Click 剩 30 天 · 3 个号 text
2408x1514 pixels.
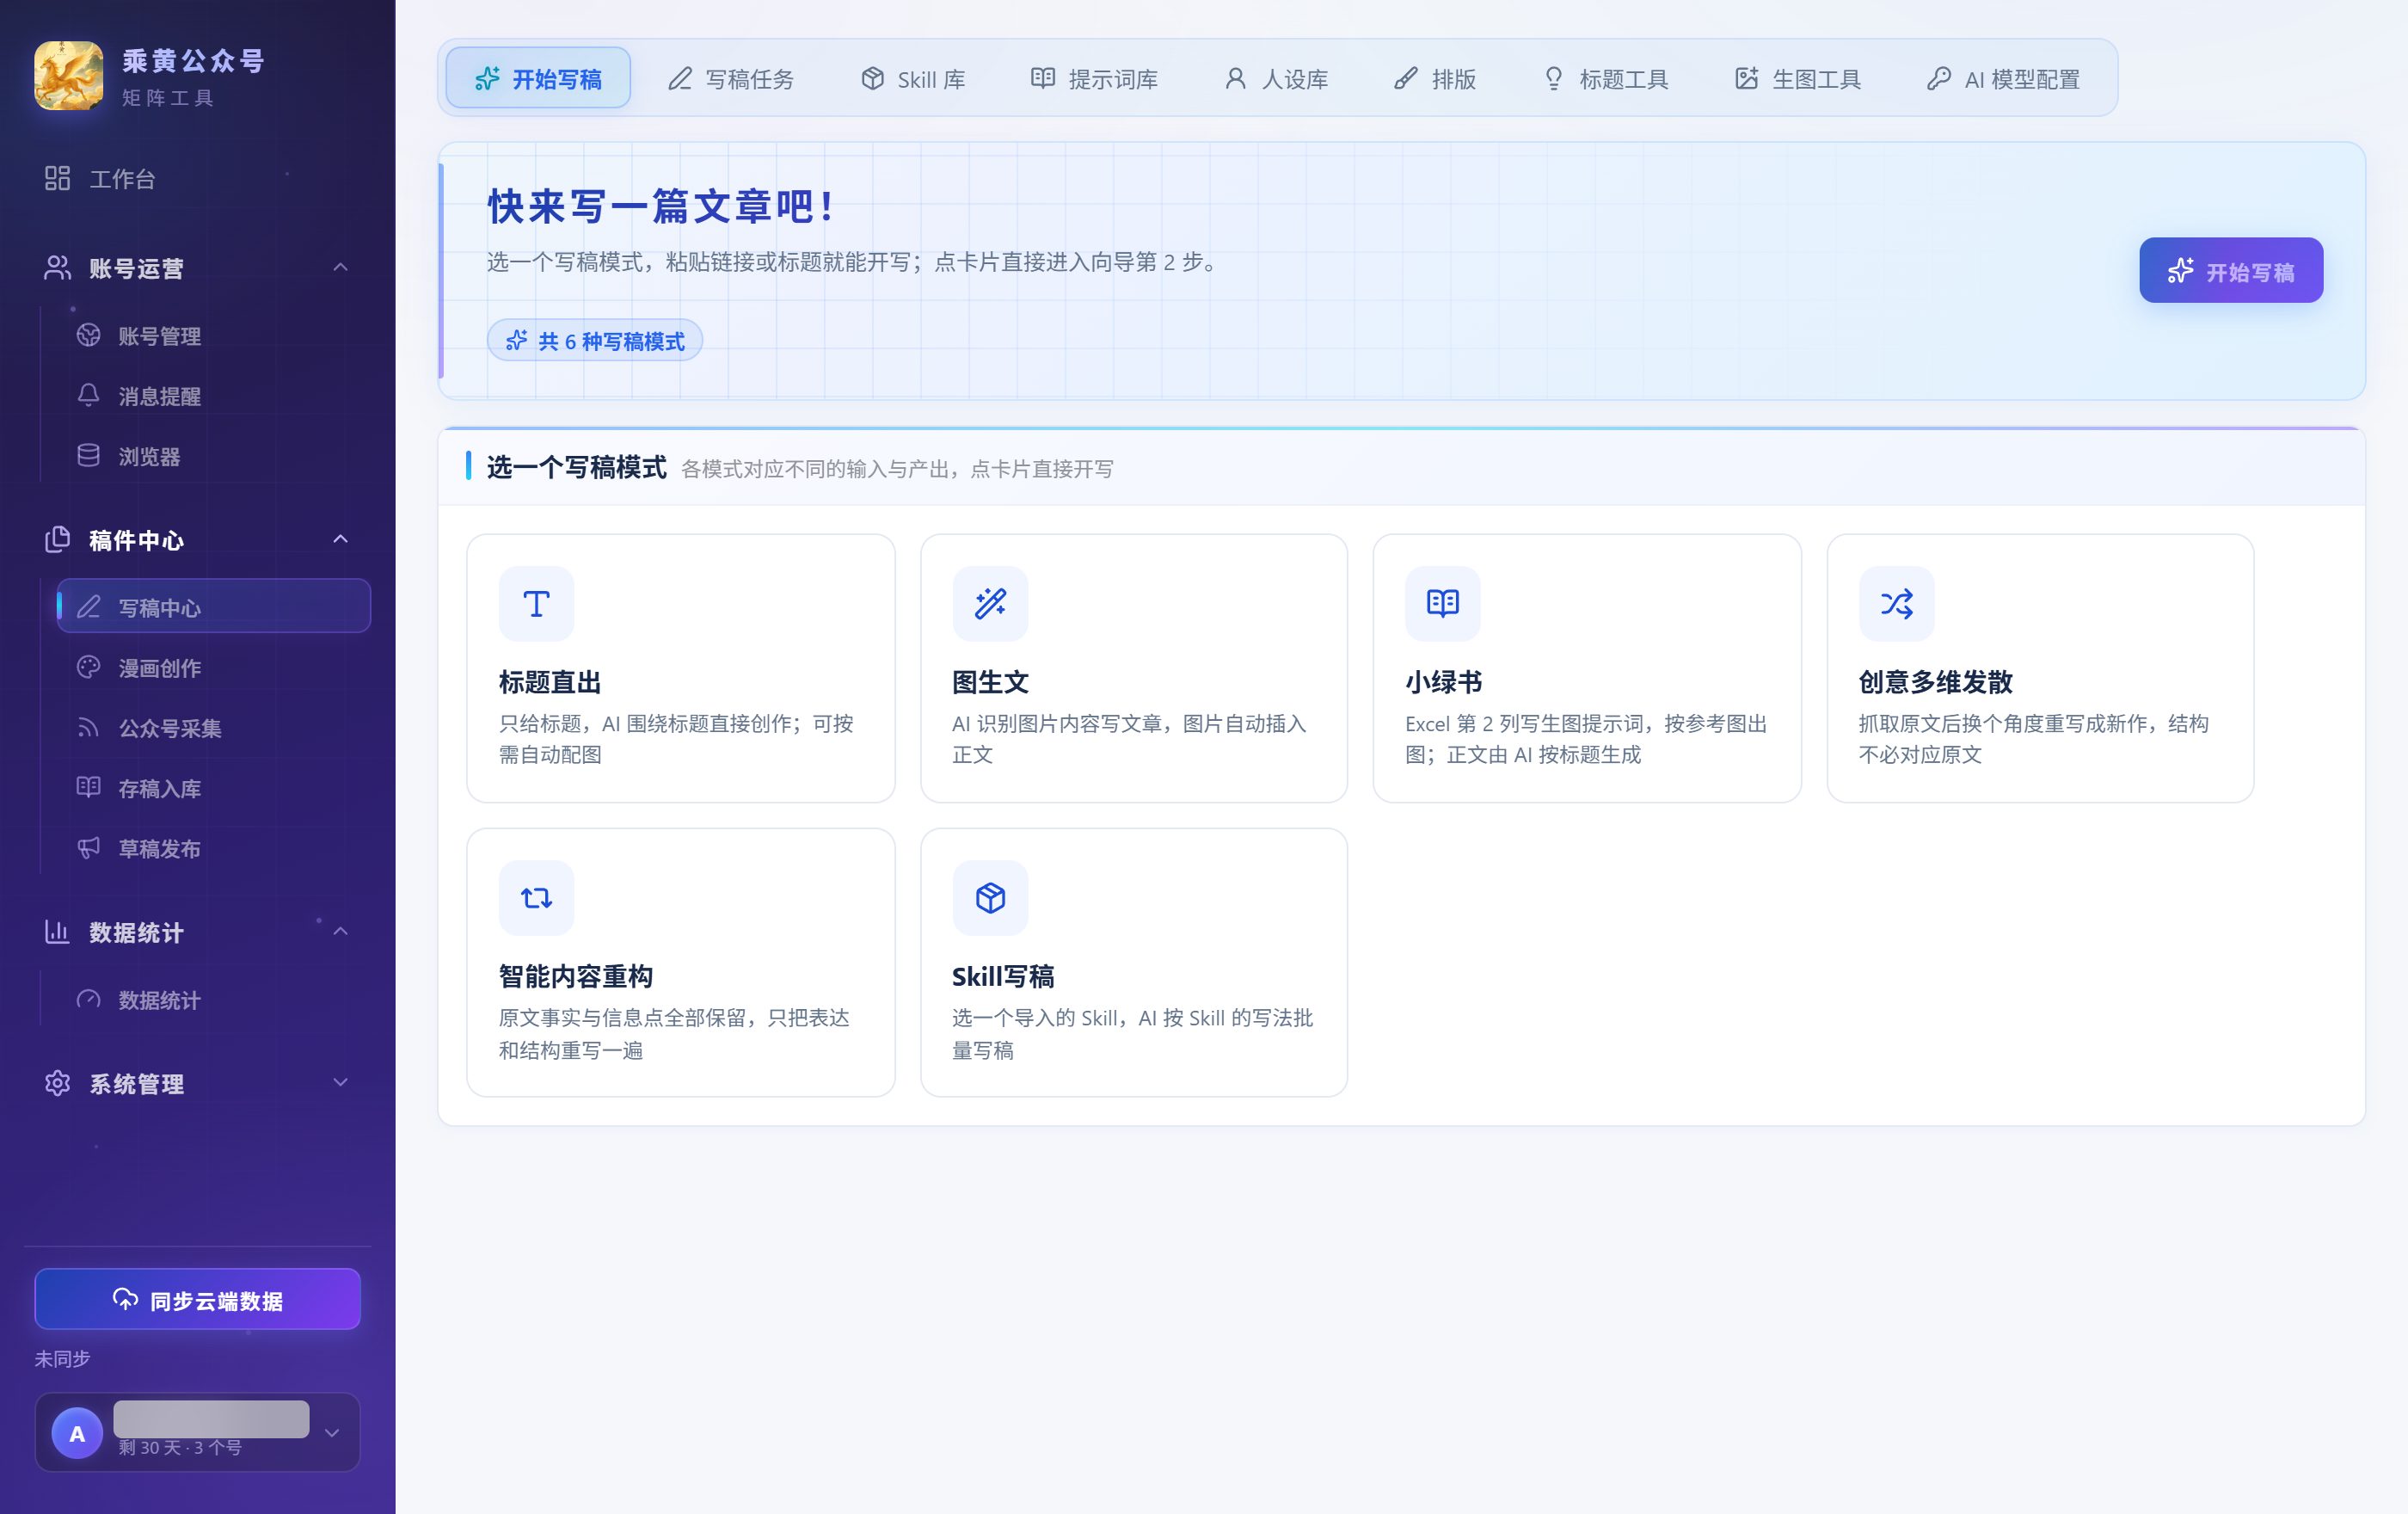coord(180,1447)
